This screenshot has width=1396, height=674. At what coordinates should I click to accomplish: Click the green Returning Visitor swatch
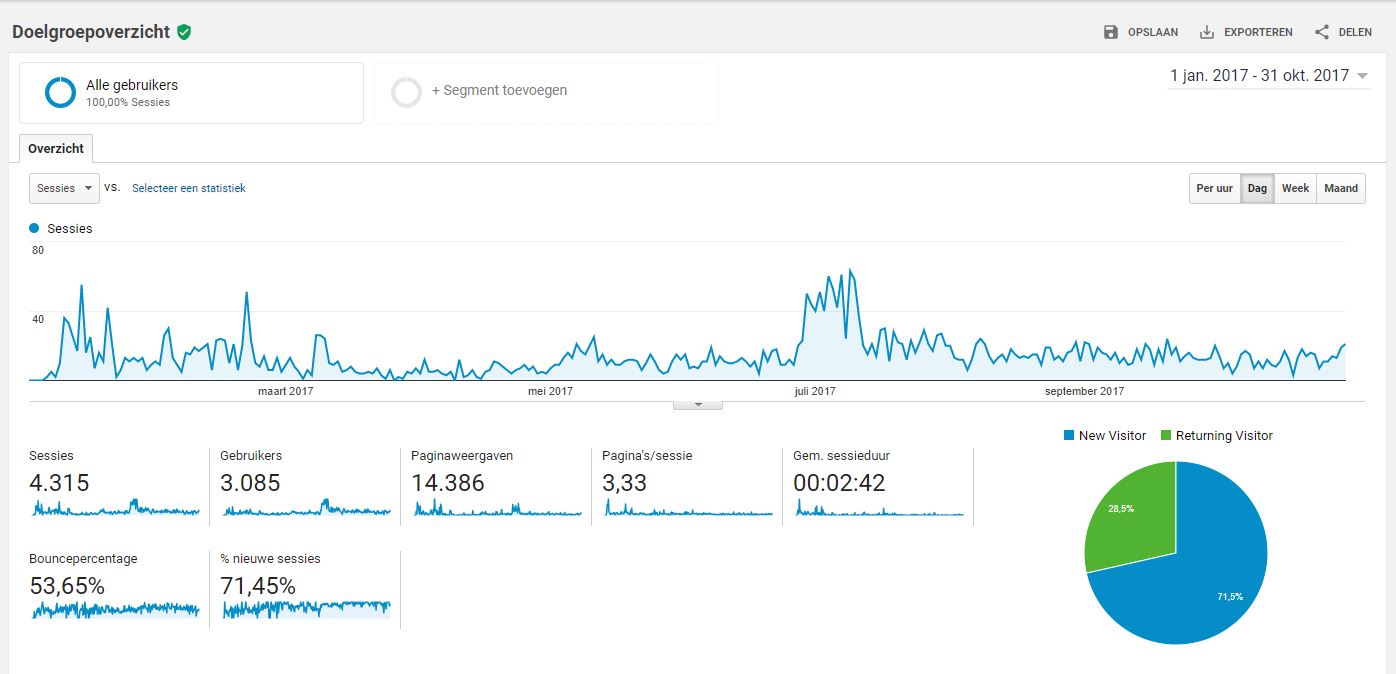[x=1166, y=435]
